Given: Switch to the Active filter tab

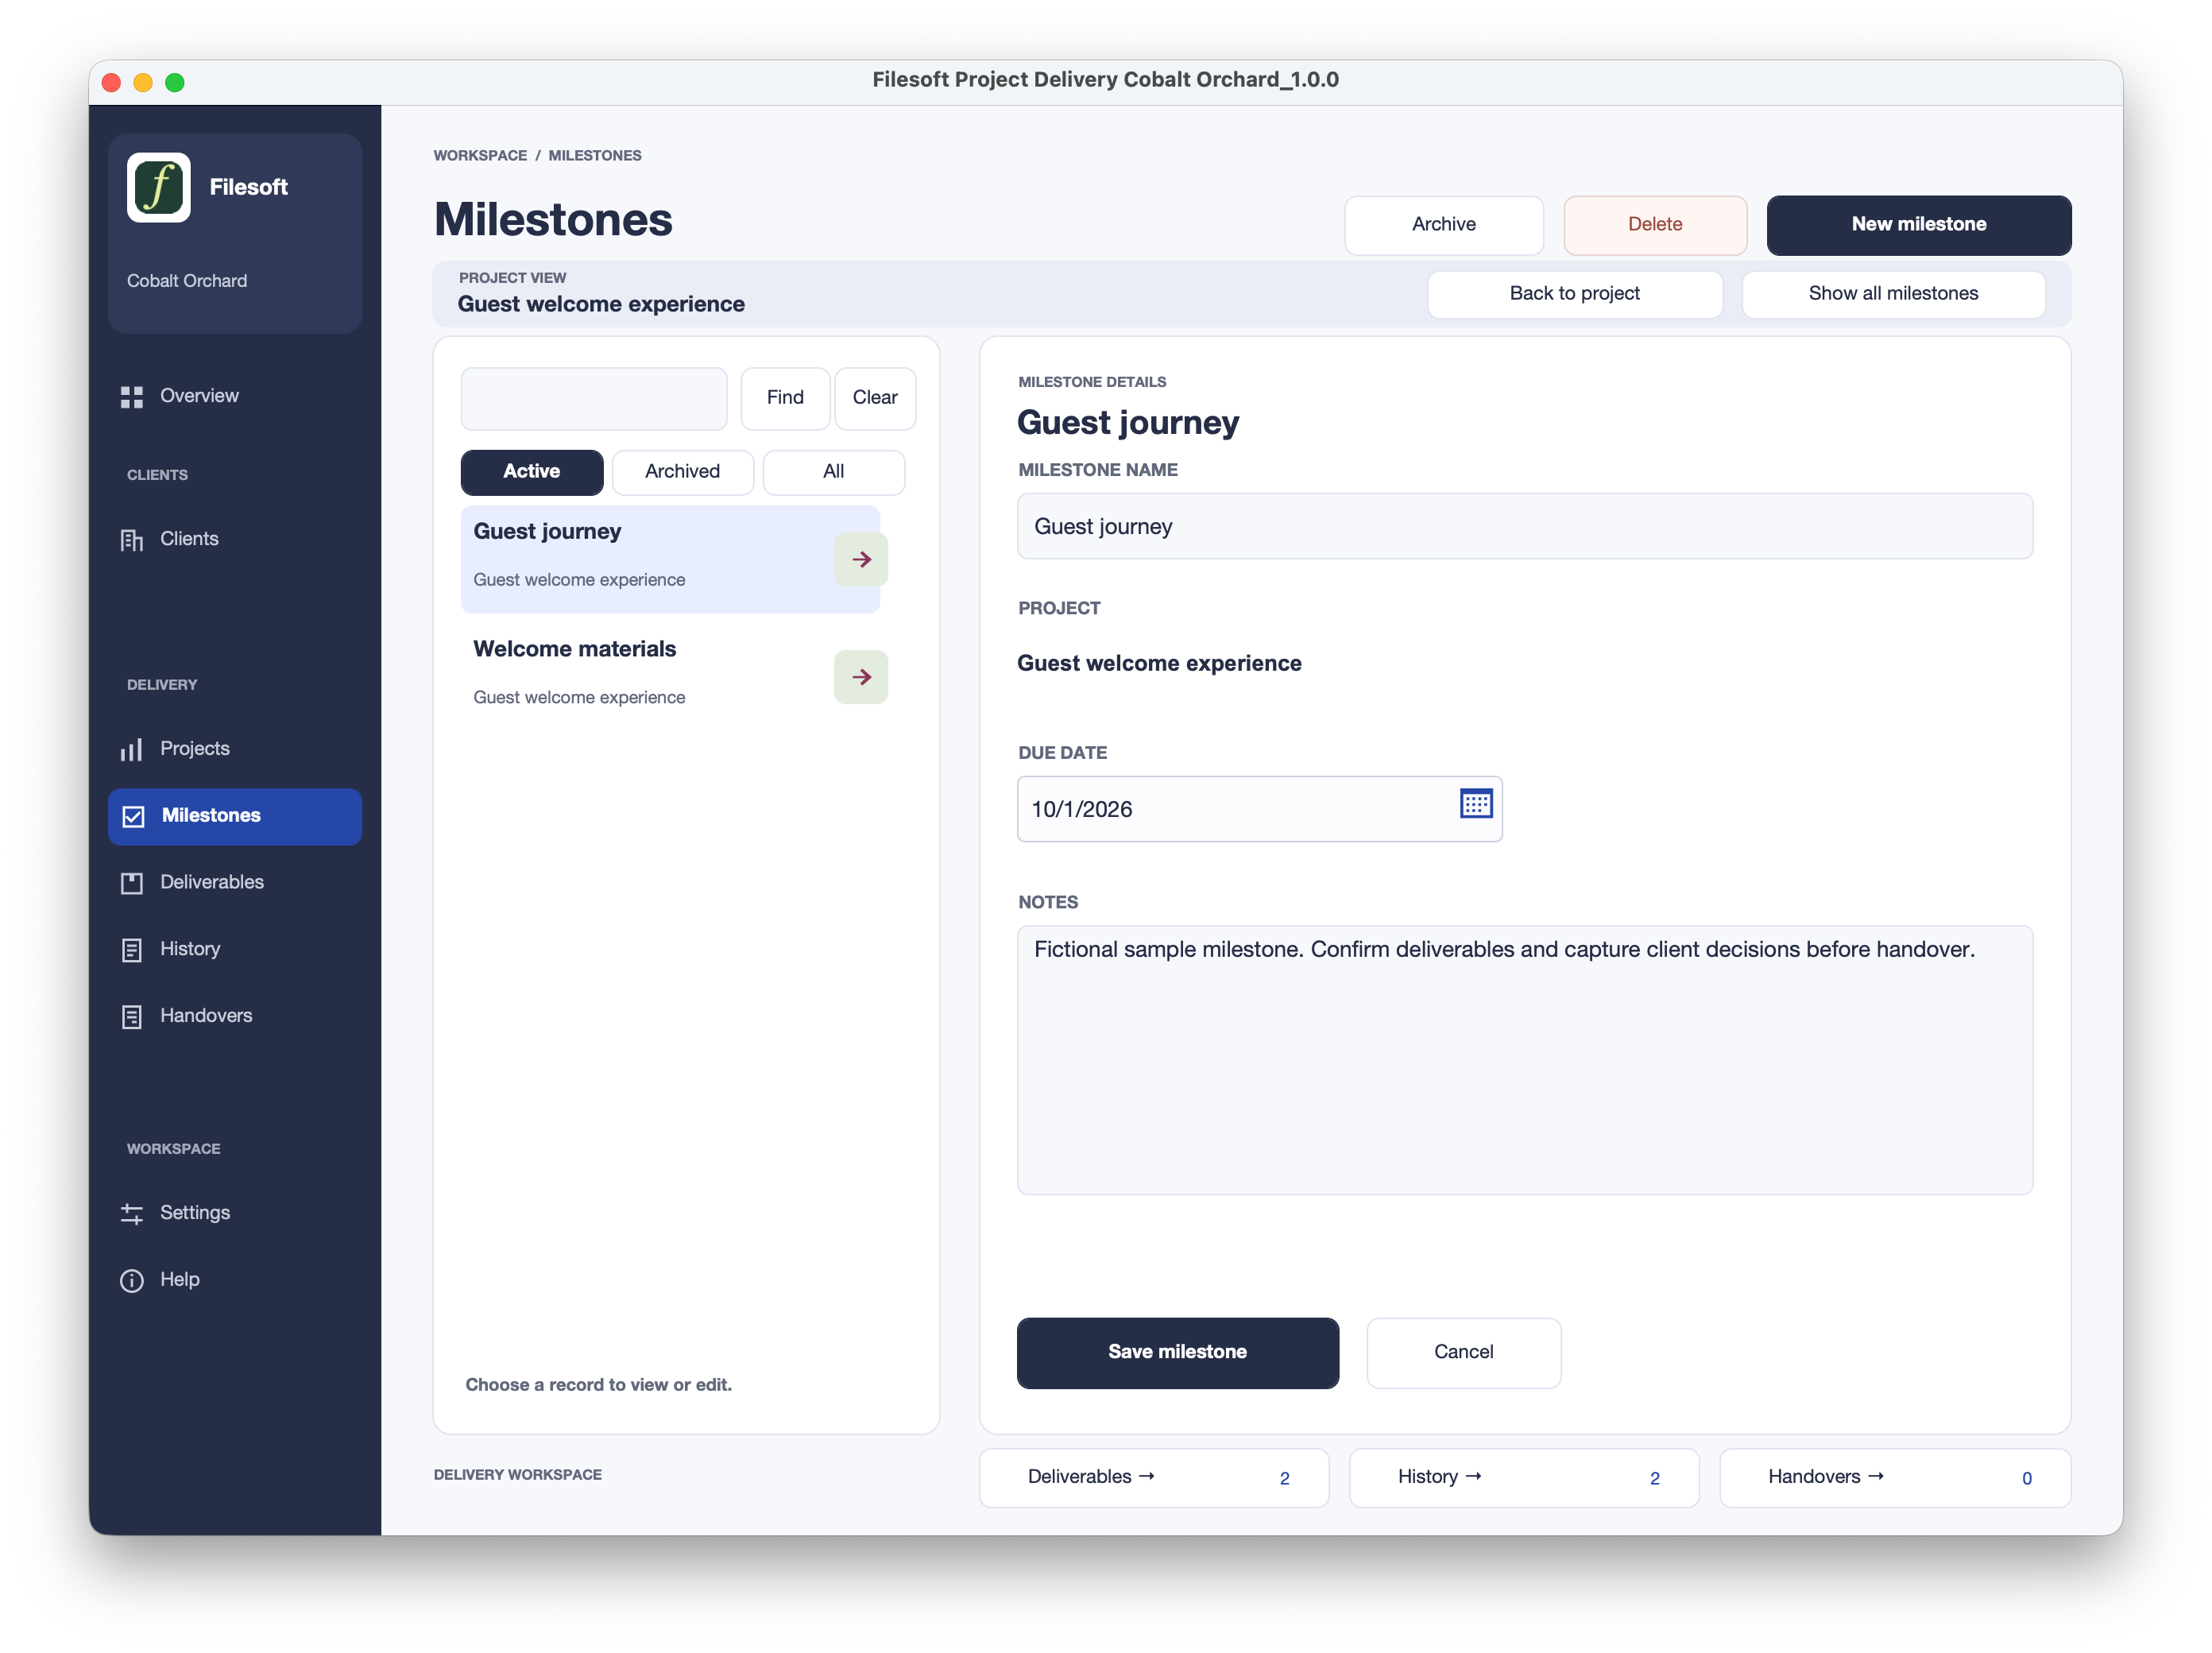Looking at the screenshot, I should (x=532, y=472).
